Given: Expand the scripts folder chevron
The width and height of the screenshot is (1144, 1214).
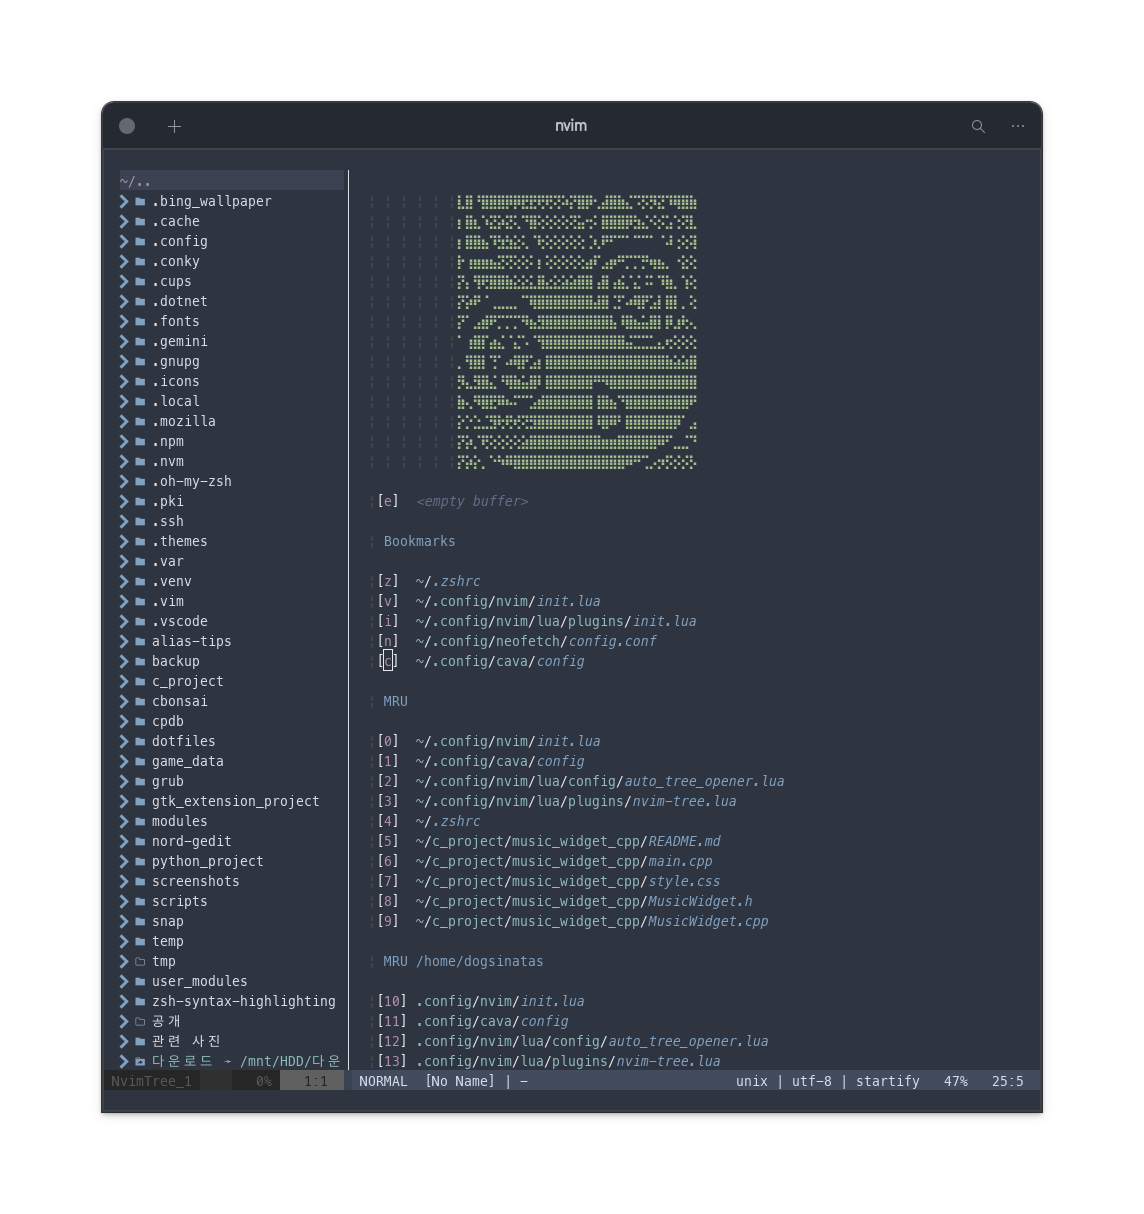Looking at the screenshot, I should [x=124, y=901].
